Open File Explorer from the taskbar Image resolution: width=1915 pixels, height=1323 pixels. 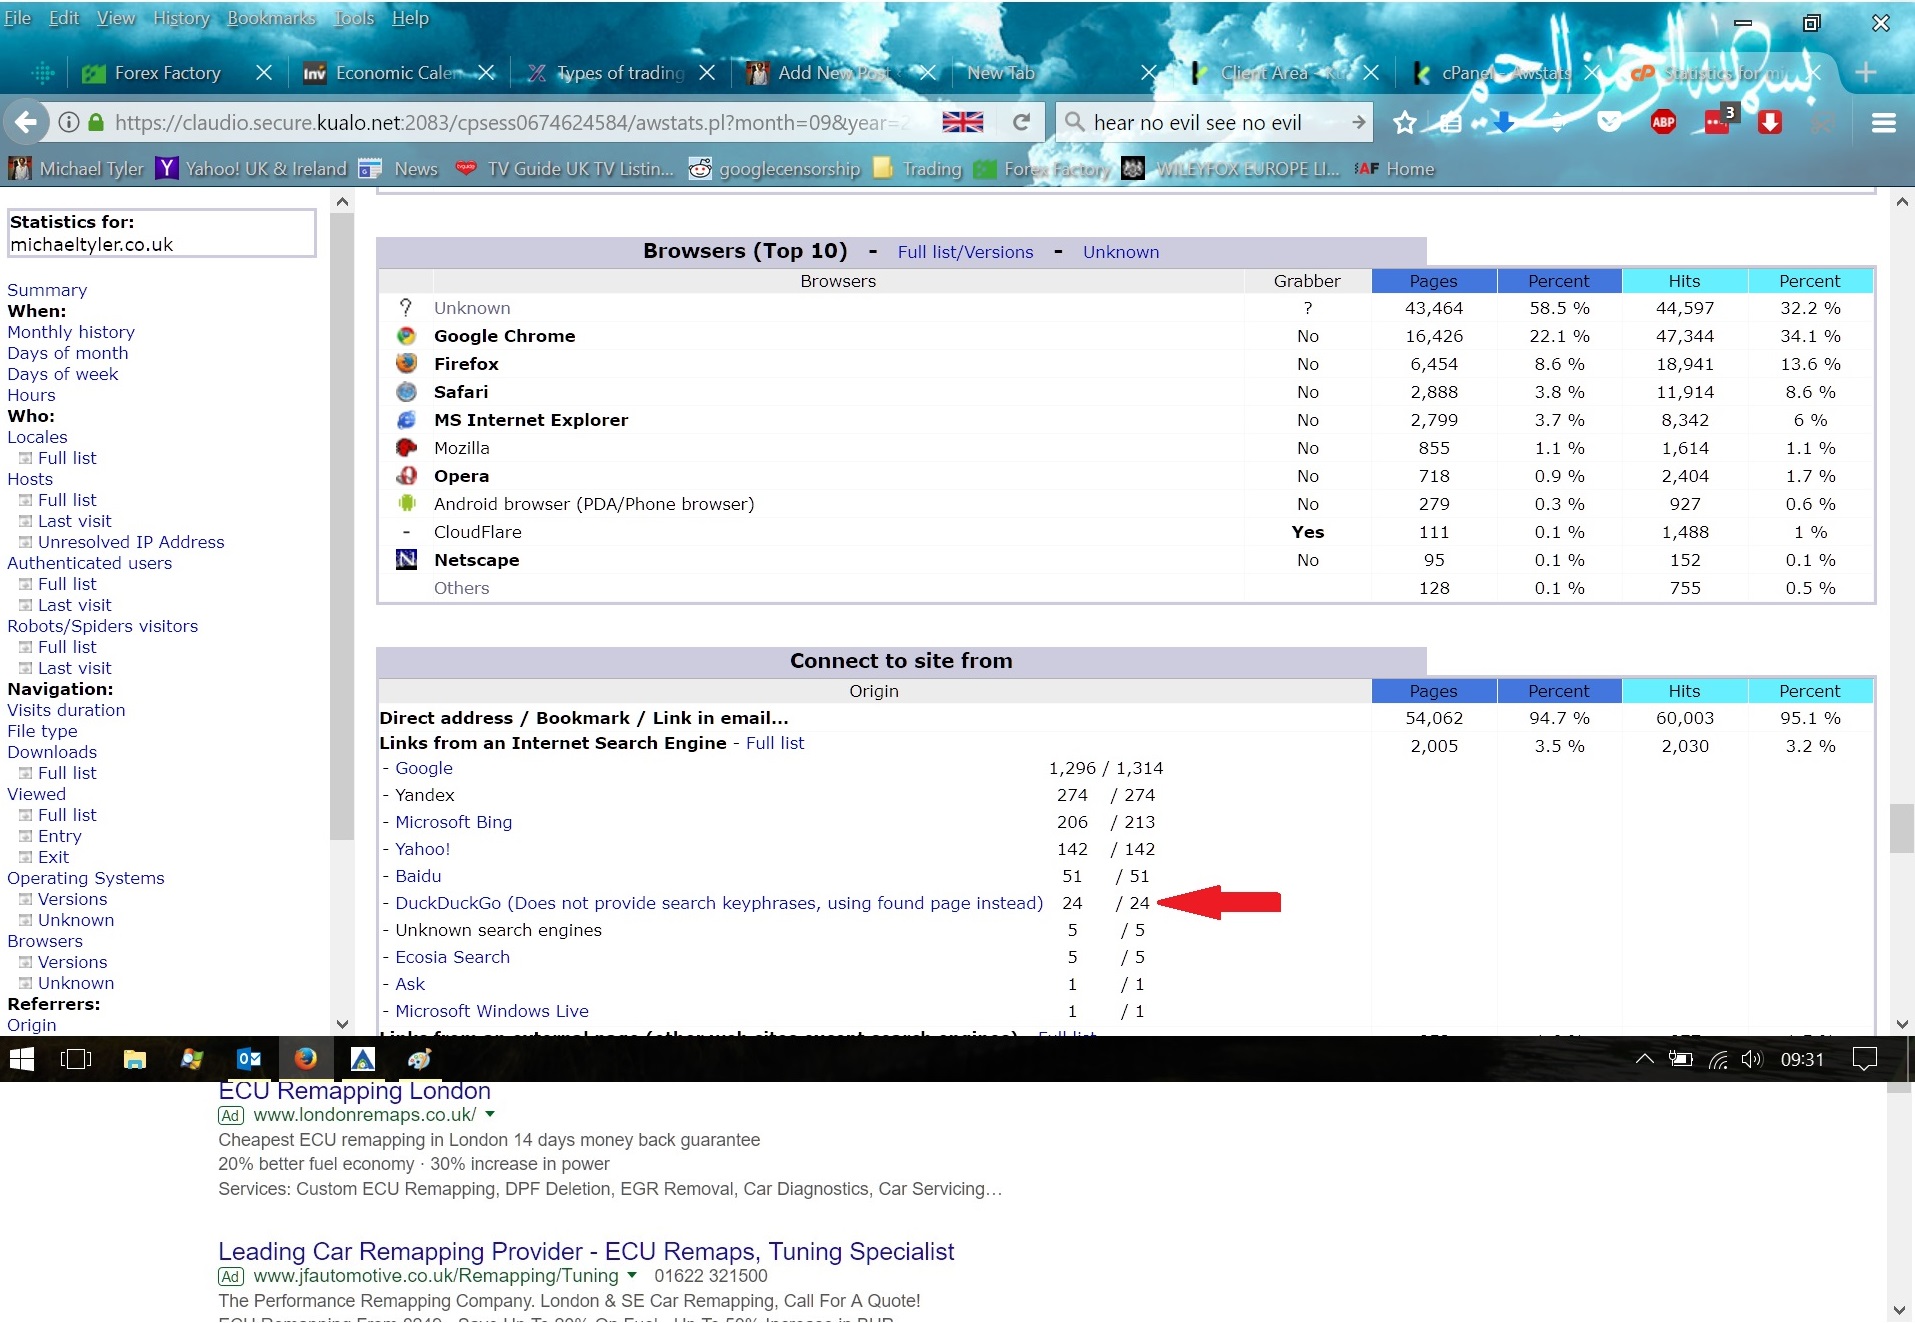(x=135, y=1059)
